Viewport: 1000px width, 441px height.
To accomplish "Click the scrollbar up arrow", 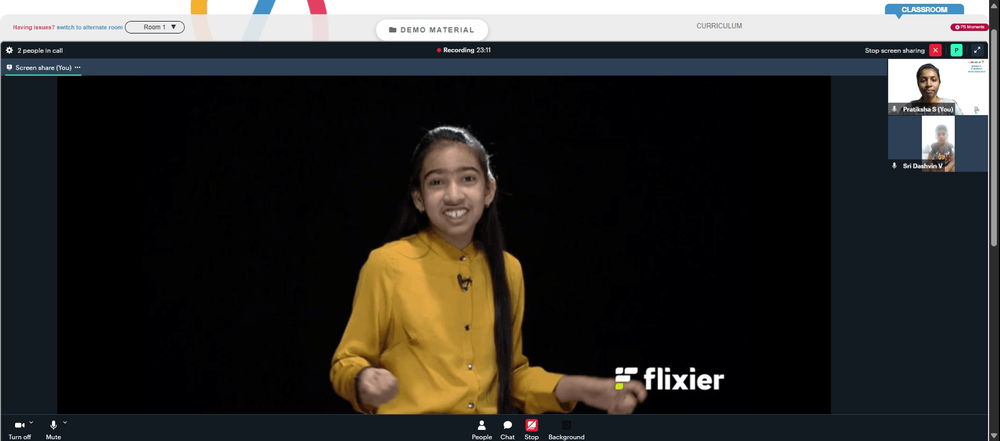I will pos(995,4).
